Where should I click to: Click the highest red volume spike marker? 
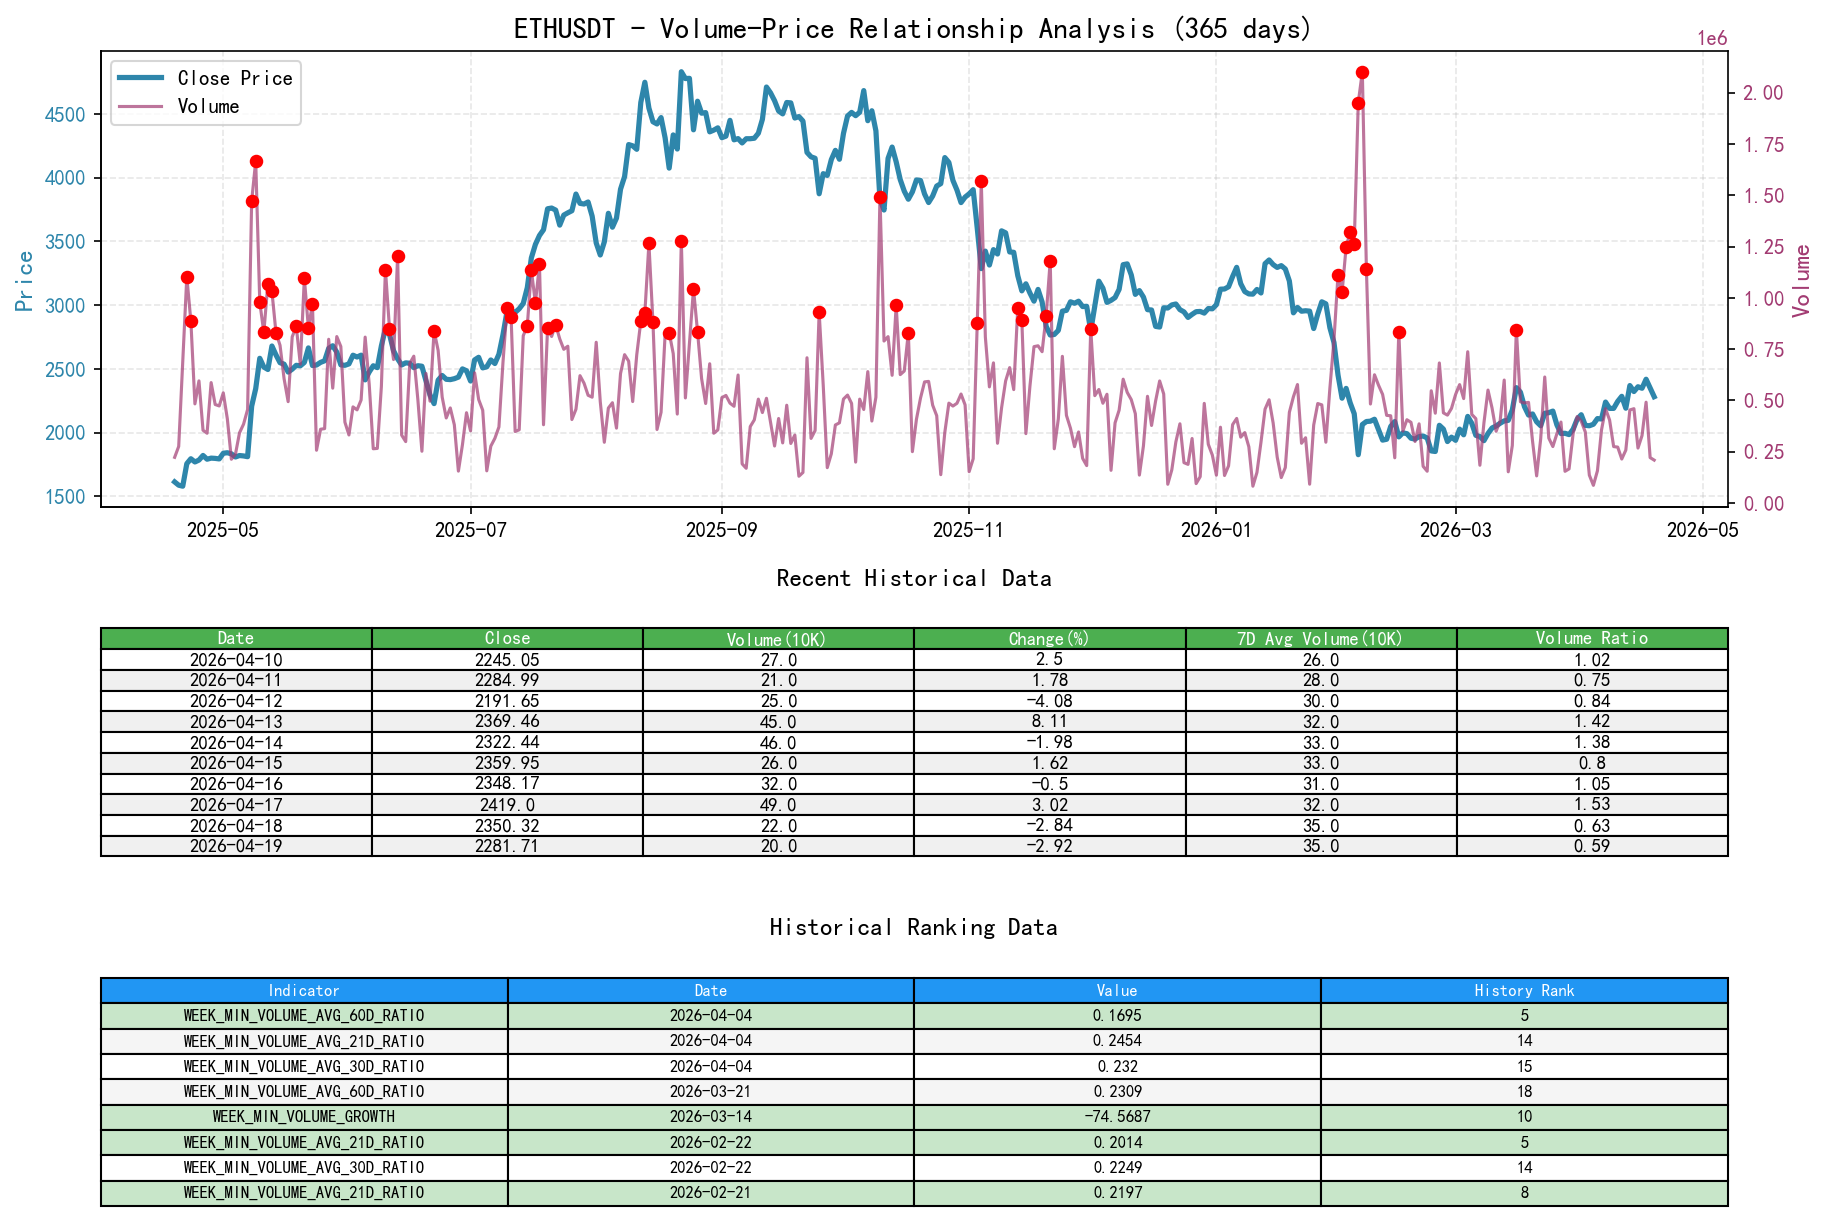click(1362, 72)
